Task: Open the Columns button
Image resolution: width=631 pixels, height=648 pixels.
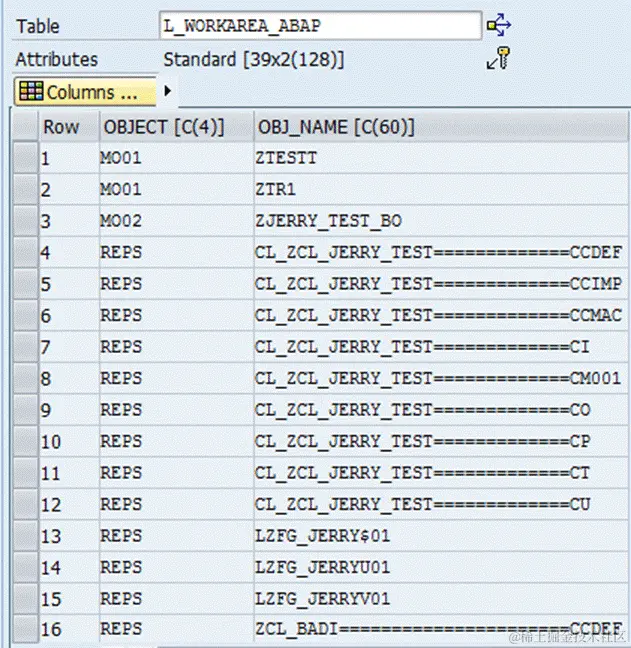Action: (x=85, y=91)
